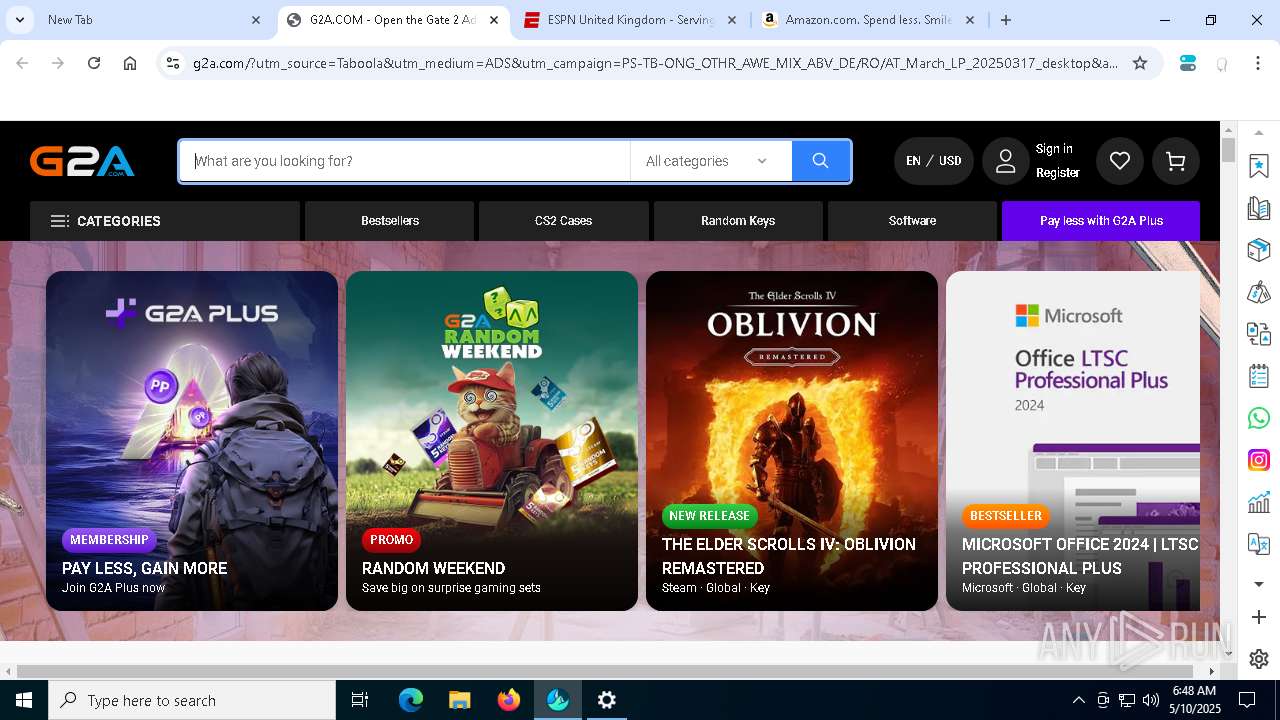The height and width of the screenshot is (720, 1280).
Task: Open the Microsoft Office 2024 LTSC card
Action: [x=1073, y=441]
